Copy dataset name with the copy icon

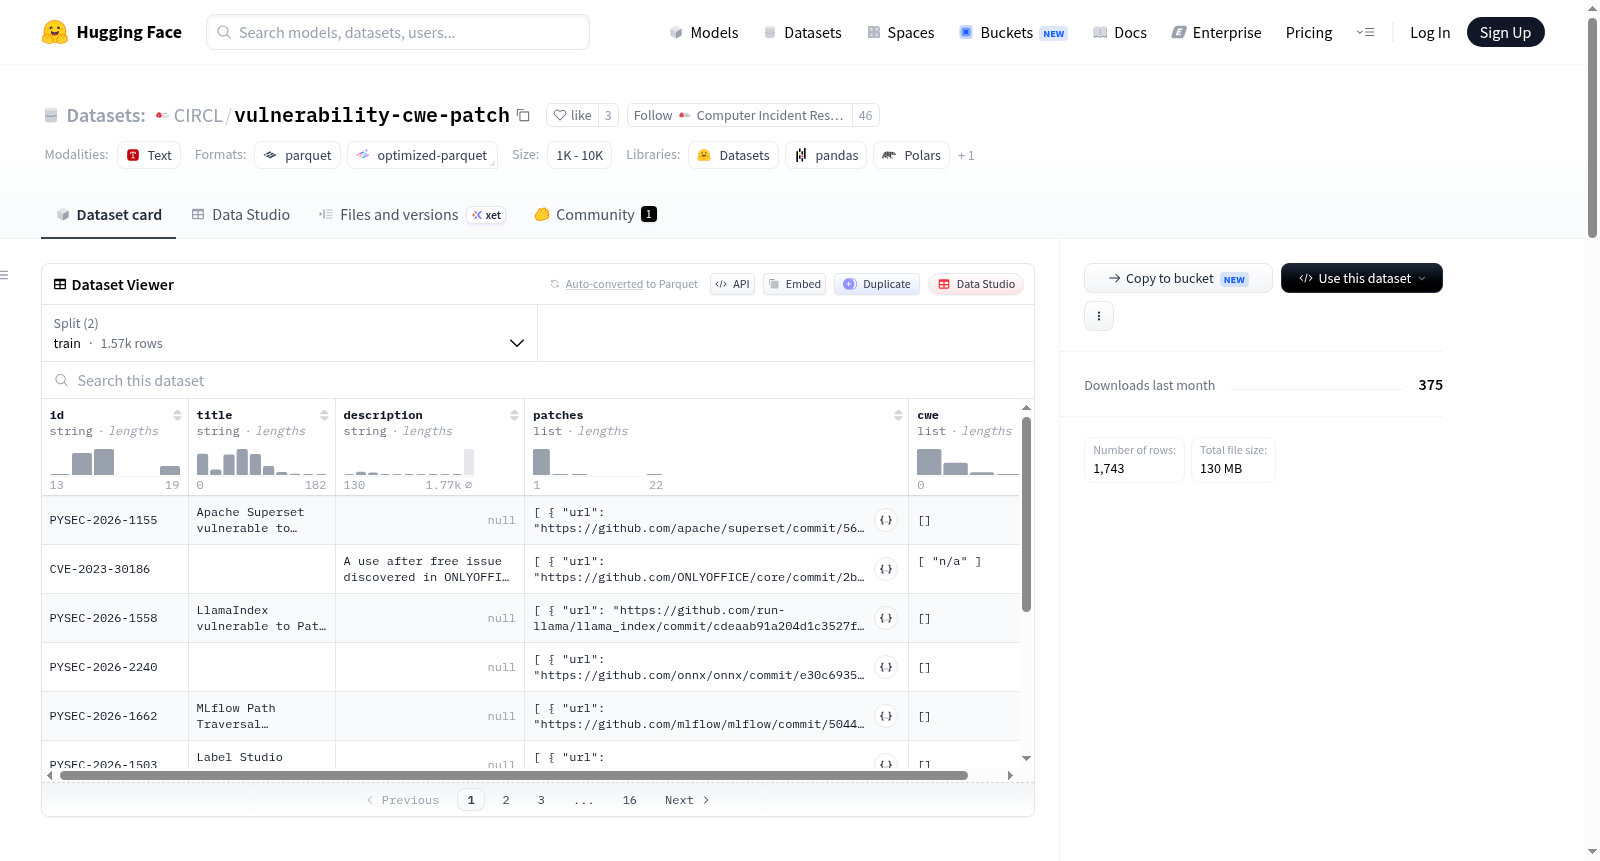tap(523, 115)
